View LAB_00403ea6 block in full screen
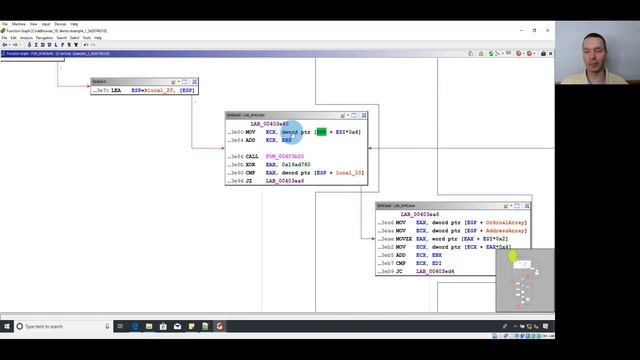The width and height of the screenshot is (640, 360). coord(517,206)
